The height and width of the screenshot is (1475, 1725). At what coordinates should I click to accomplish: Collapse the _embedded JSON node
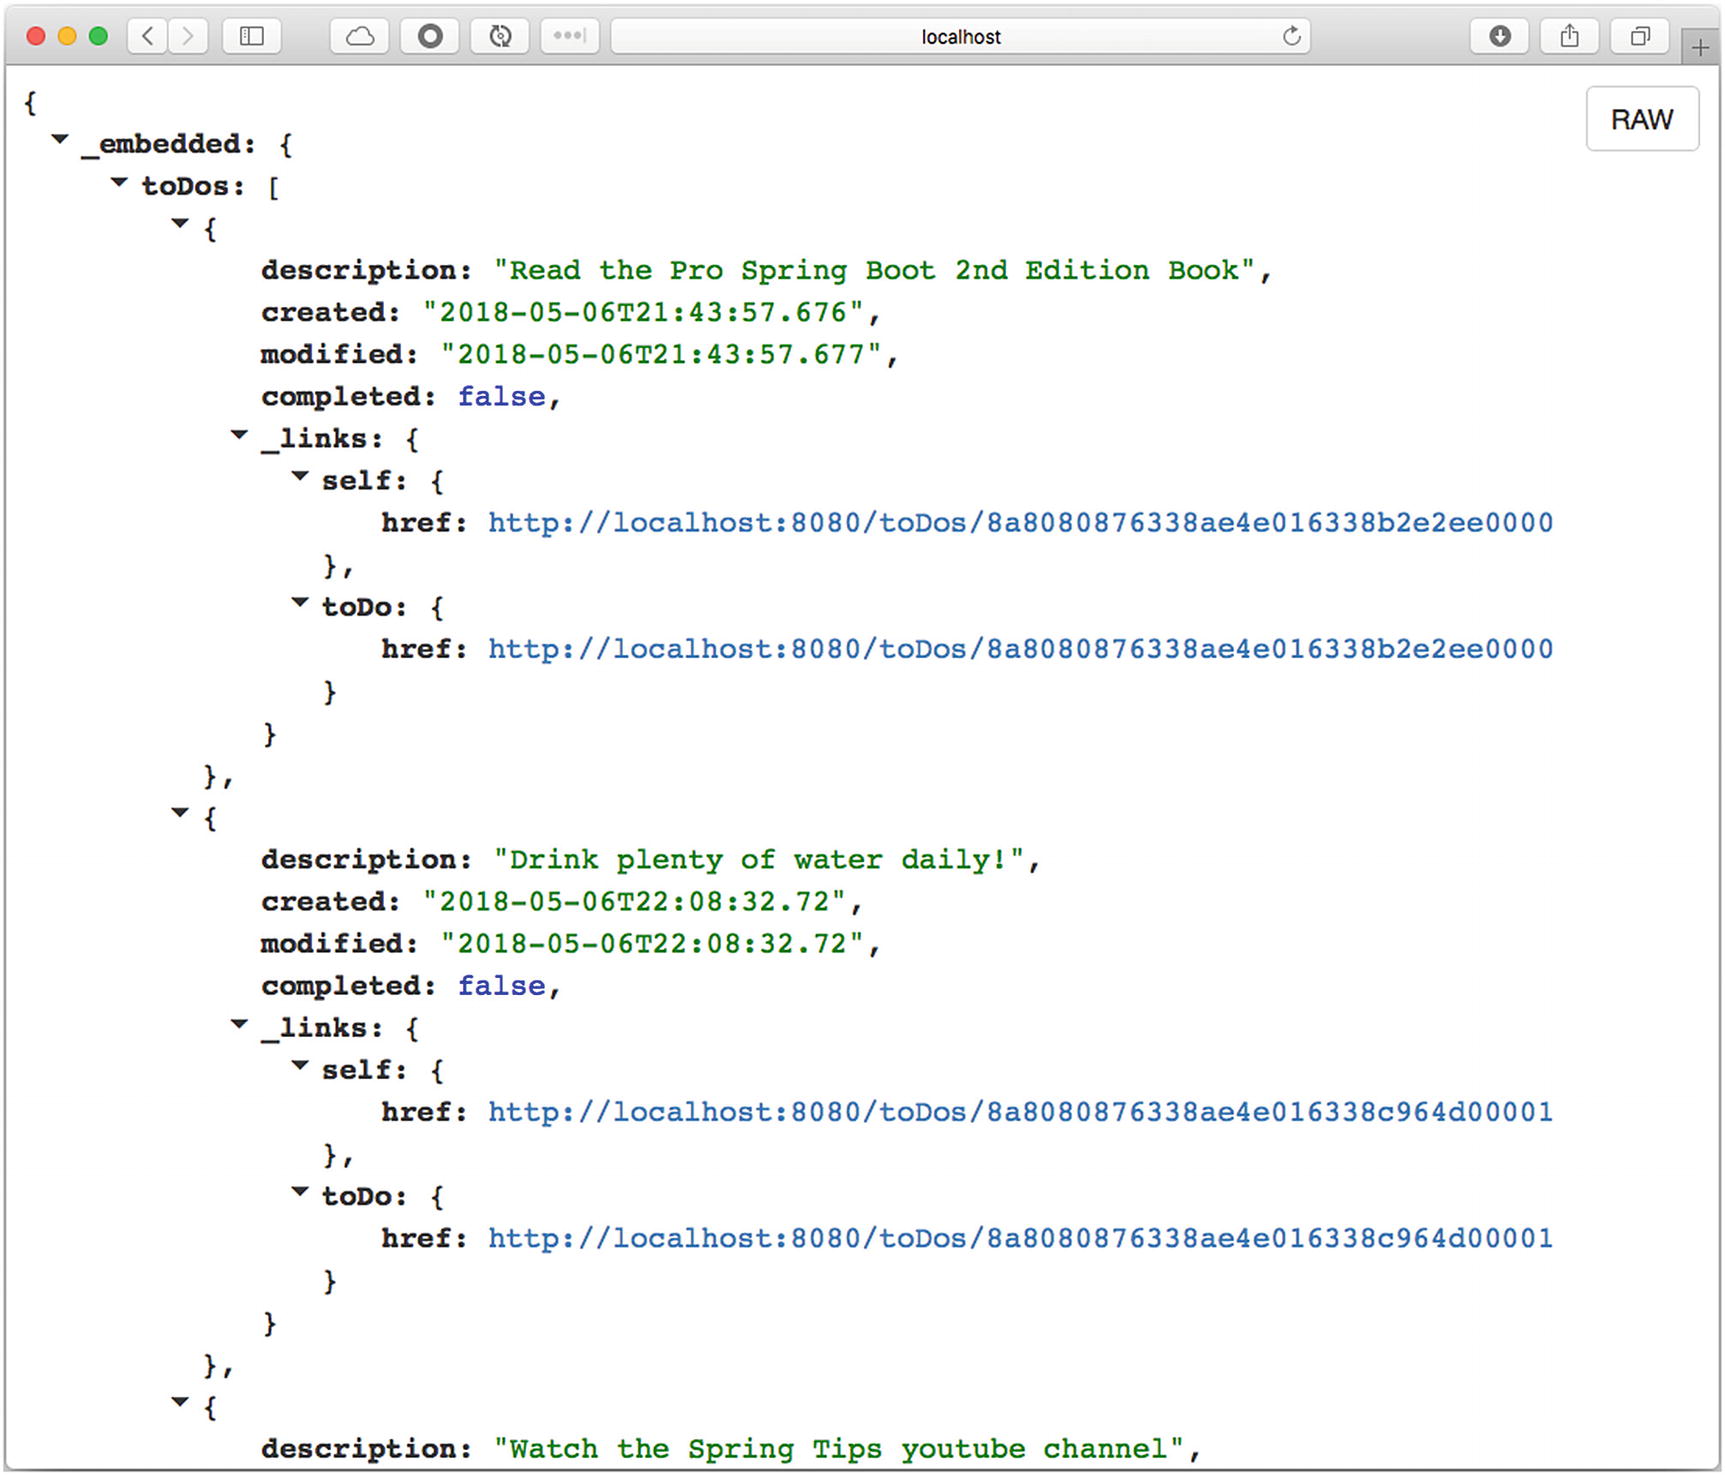[x=60, y=140]
